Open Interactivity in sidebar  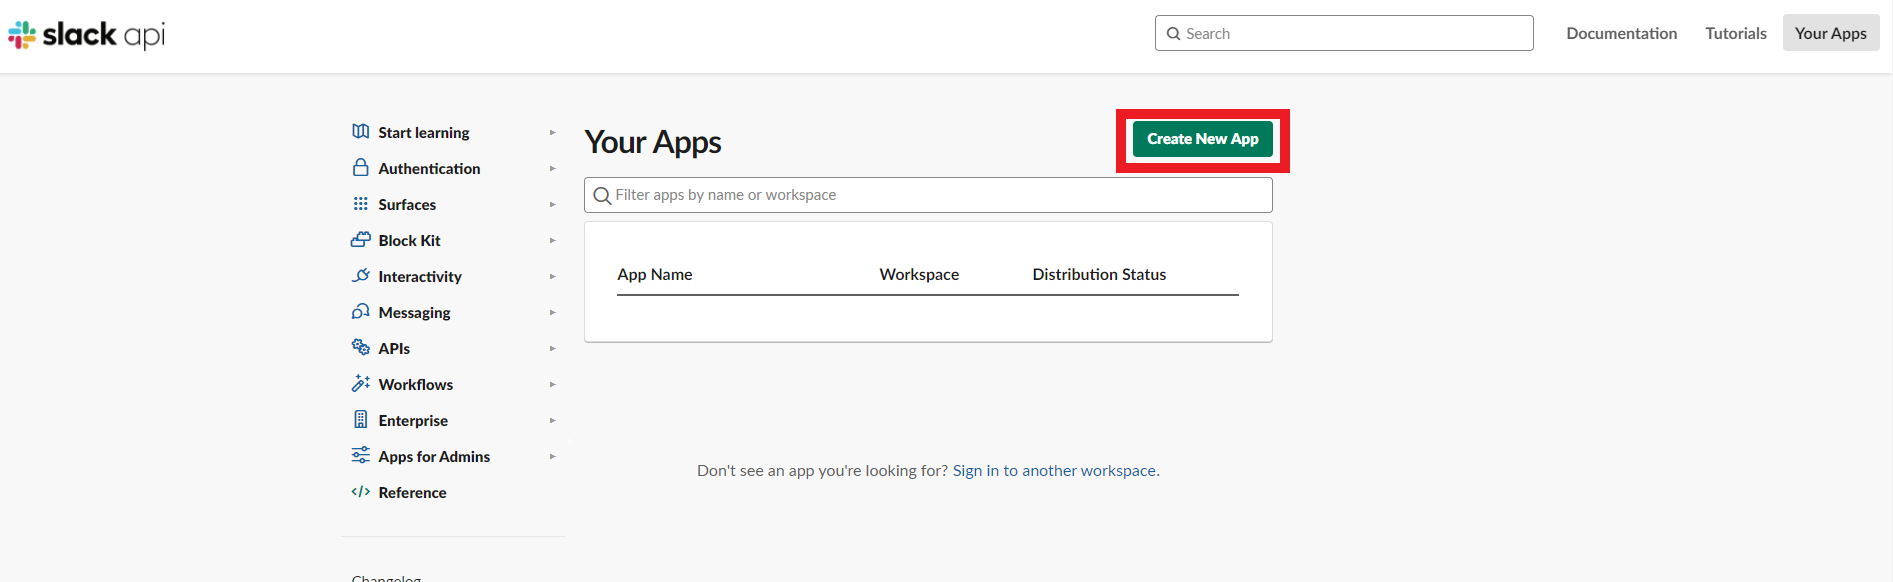[420, 276]
